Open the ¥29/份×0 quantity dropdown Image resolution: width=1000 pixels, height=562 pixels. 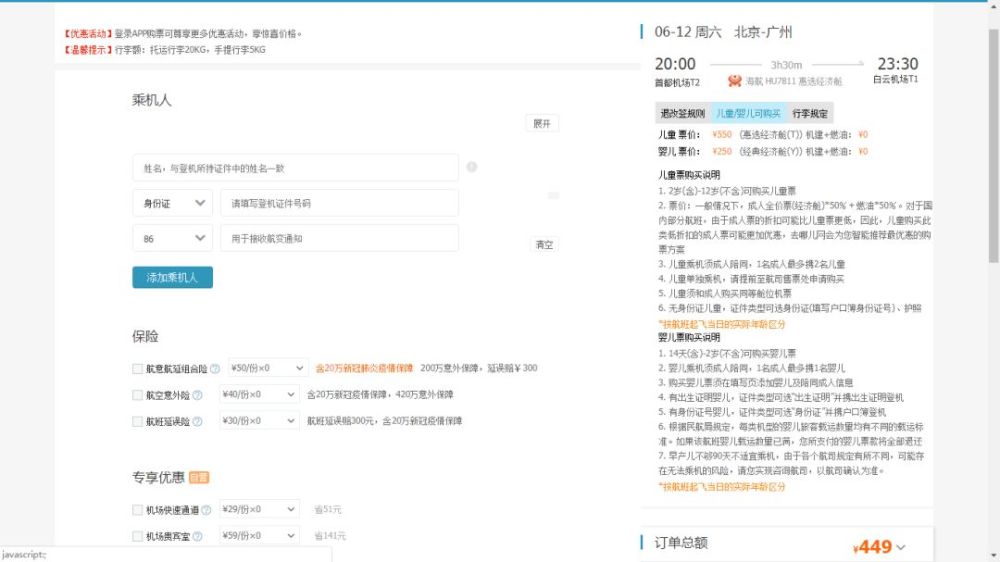tap(259, 509)
